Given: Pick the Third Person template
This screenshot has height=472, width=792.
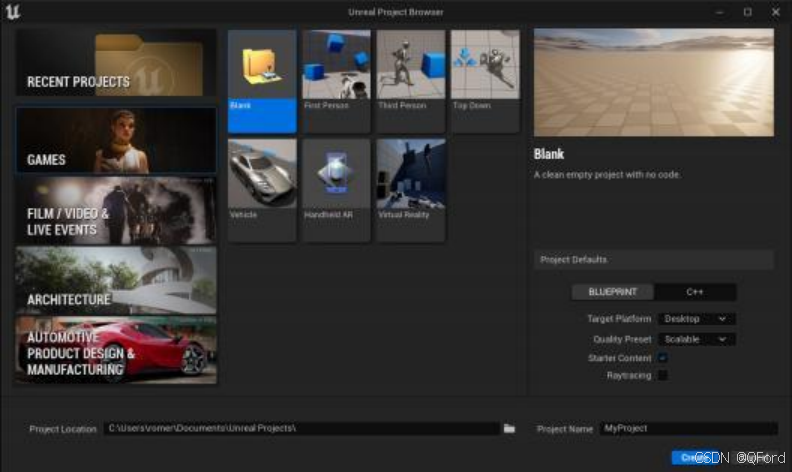Looking at the screenshot, I should [x=411, y=81].
